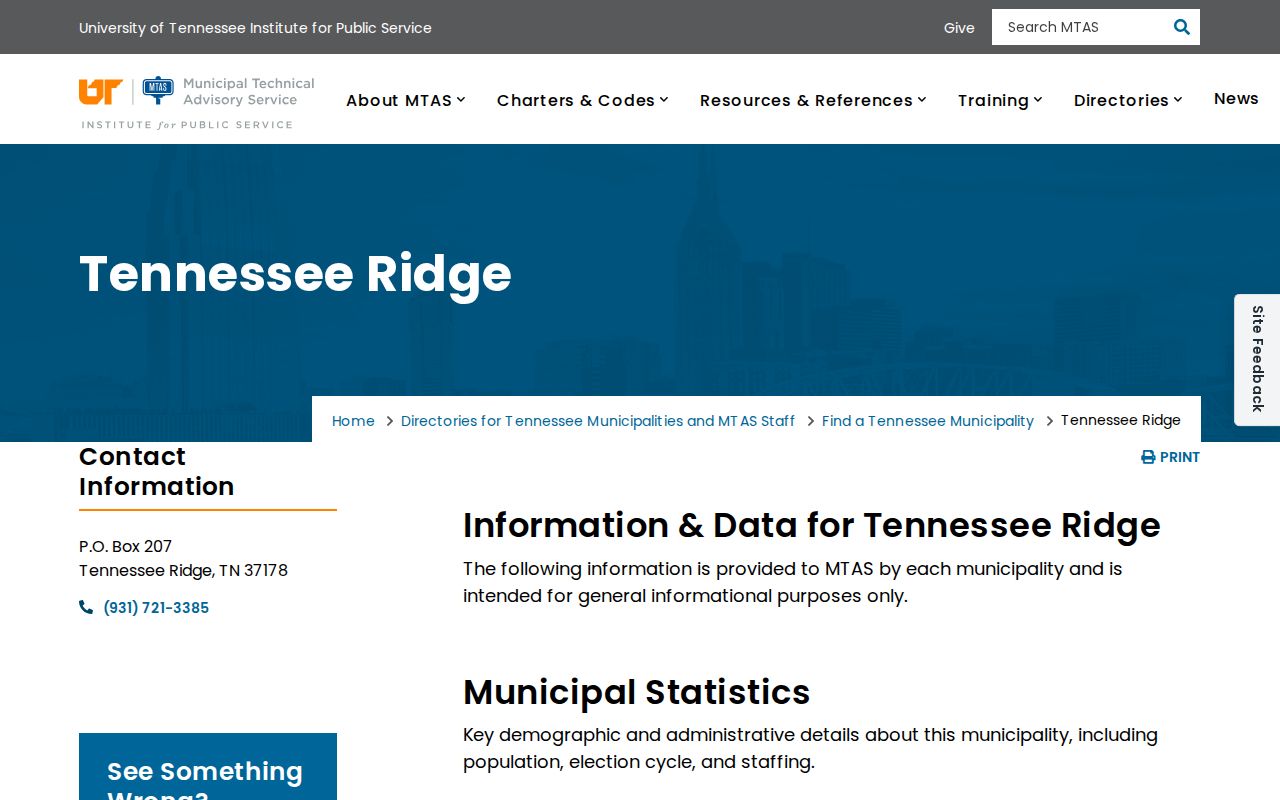Select the Municipal Statistics heading
Image resolution: width=1280 pixels, height=800 pixels.
point(636,692)
